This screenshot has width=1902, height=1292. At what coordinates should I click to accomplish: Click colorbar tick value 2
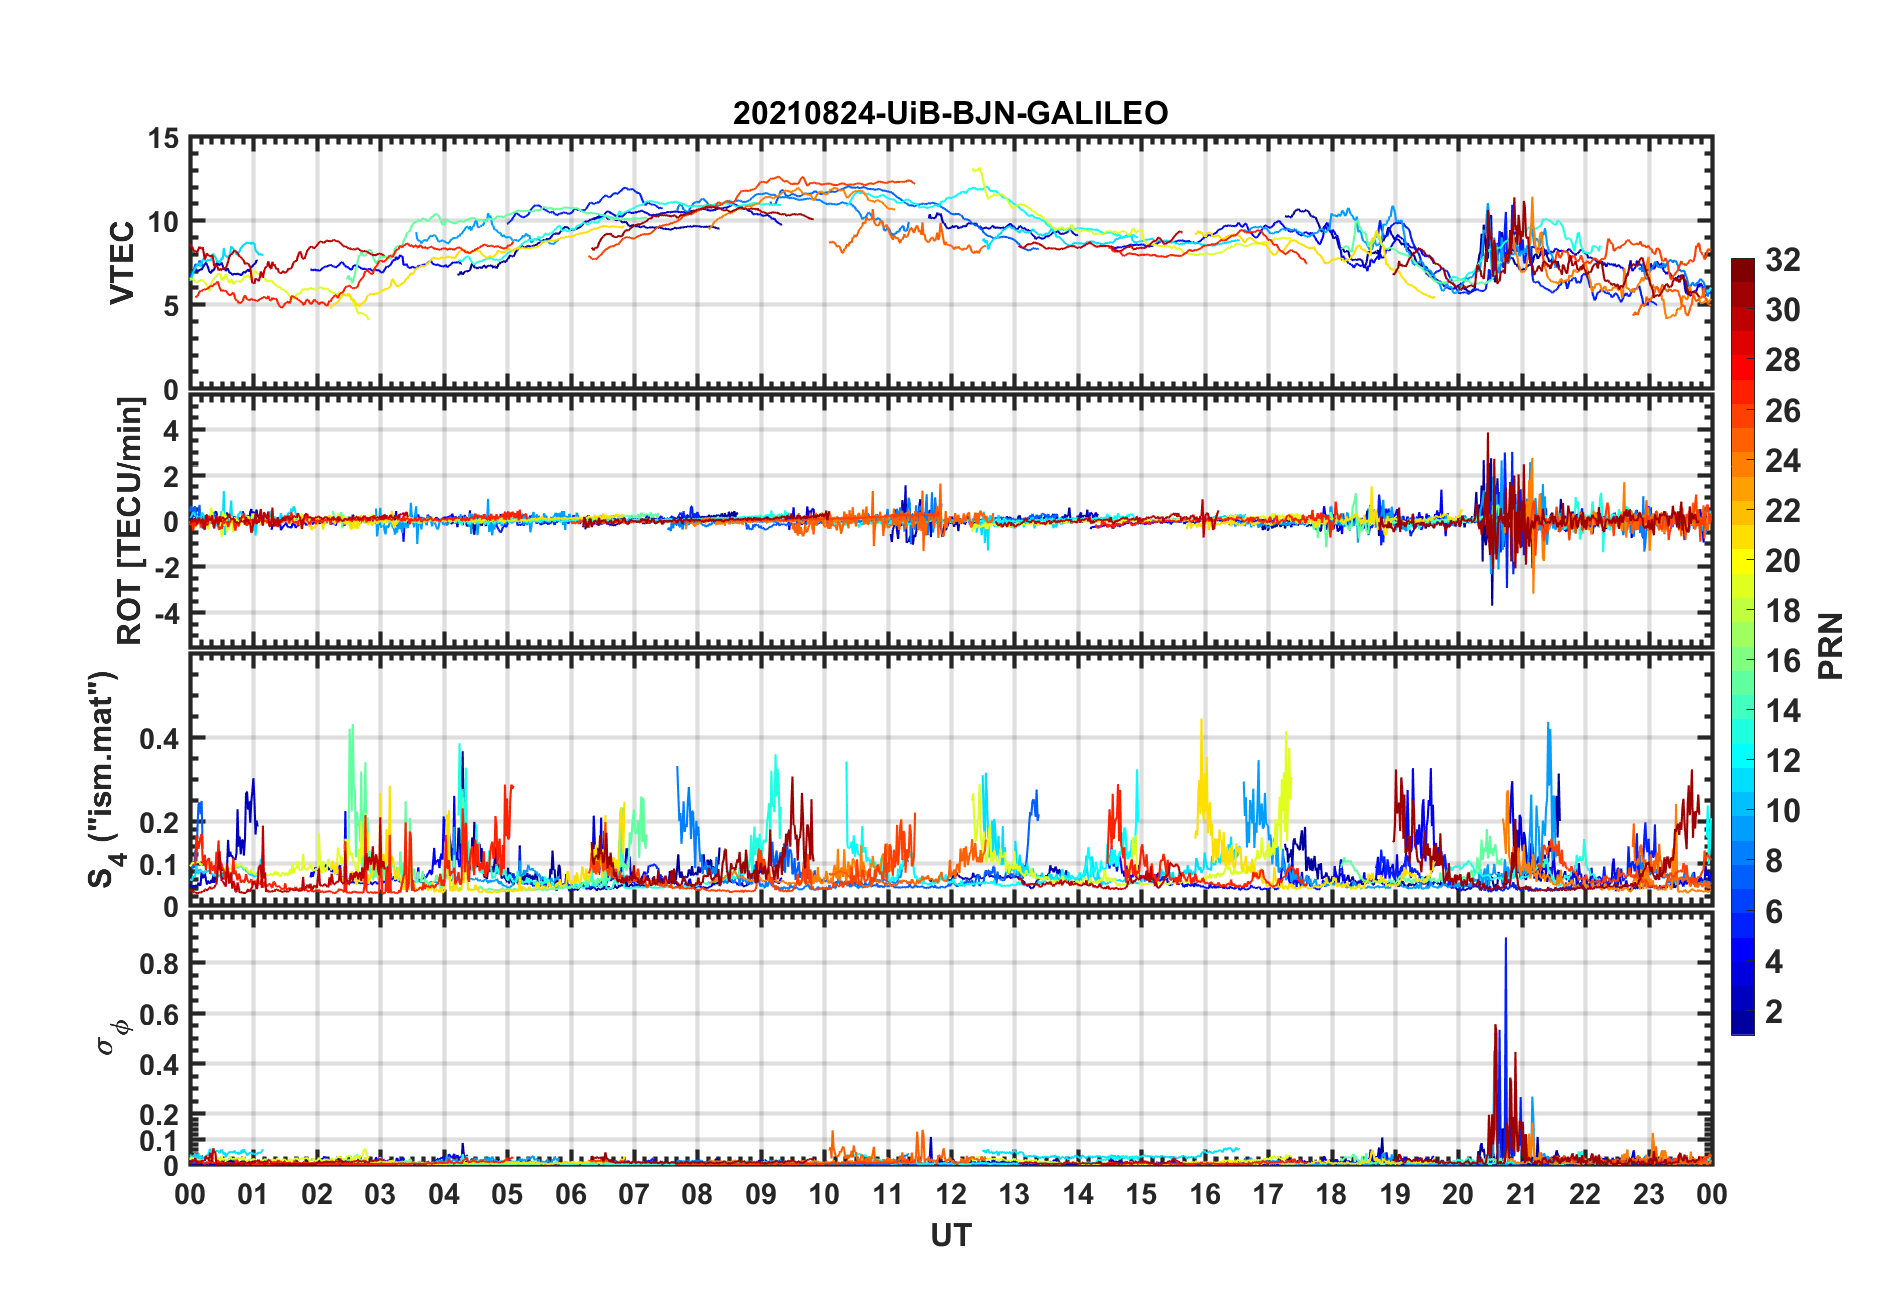[1774, 1011]
